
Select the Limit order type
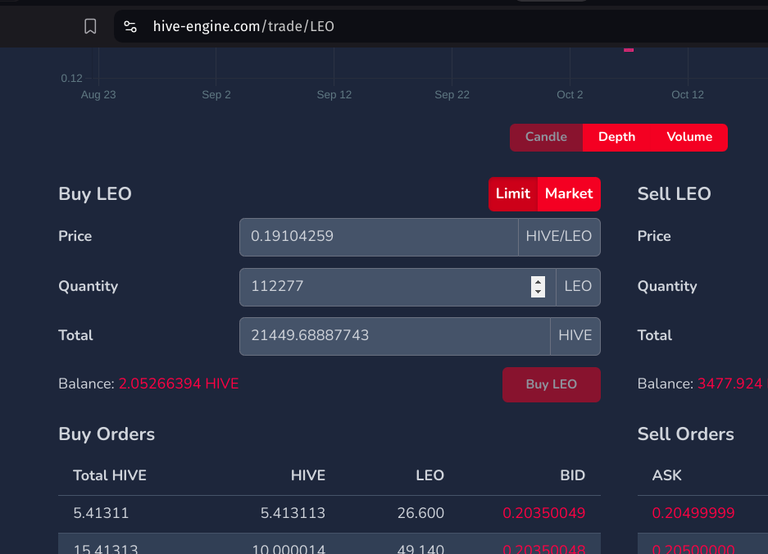point(513,194)
